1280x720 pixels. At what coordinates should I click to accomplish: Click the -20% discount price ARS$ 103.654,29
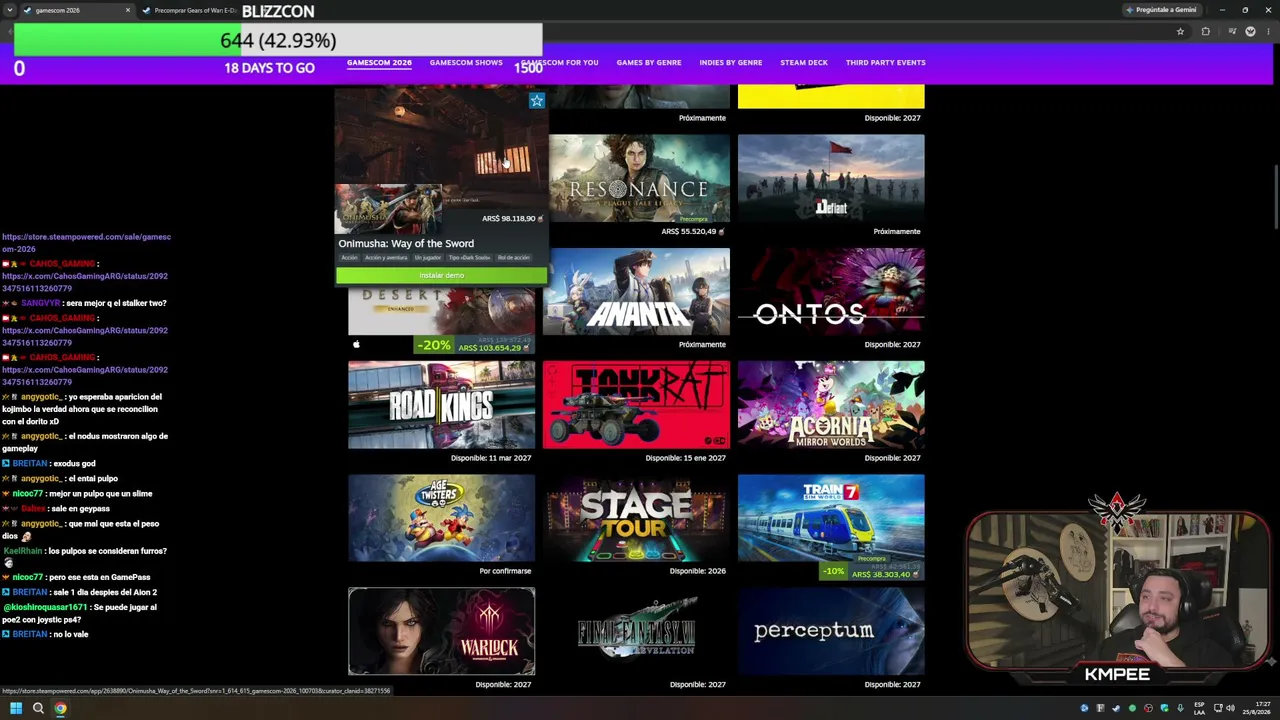pos(473,345)
